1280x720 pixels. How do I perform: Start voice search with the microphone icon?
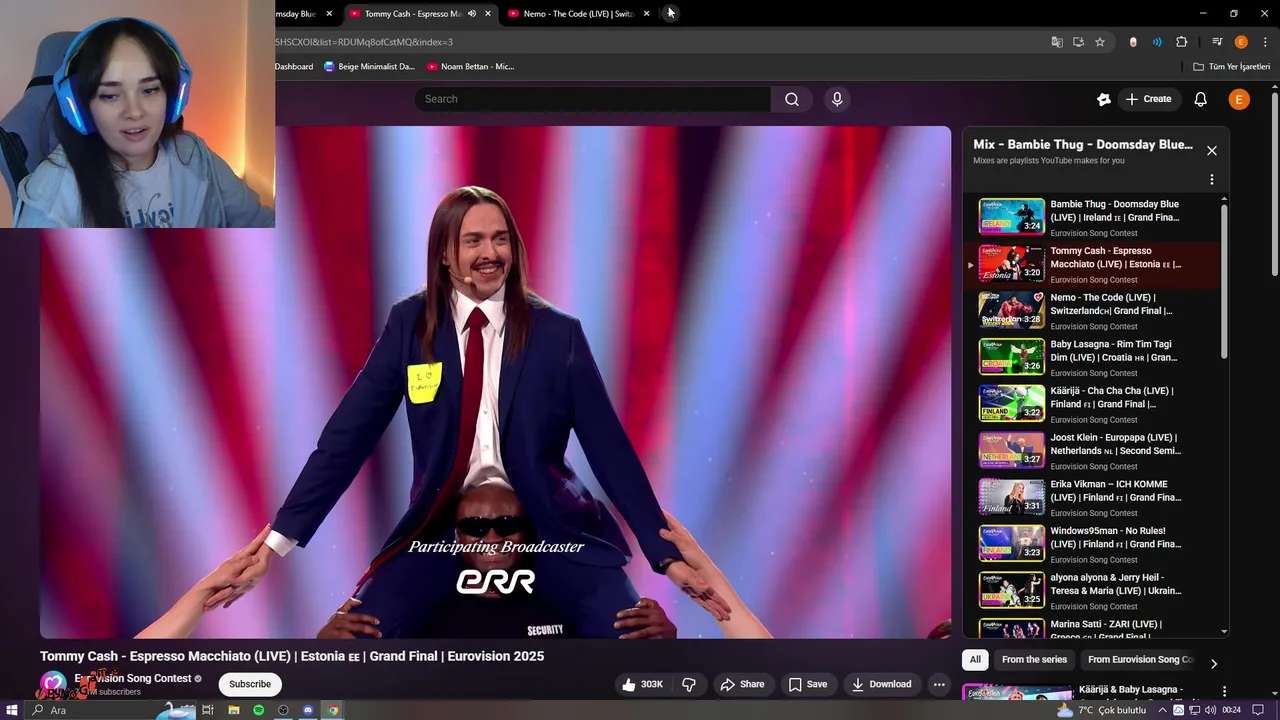tap(837, 99)
